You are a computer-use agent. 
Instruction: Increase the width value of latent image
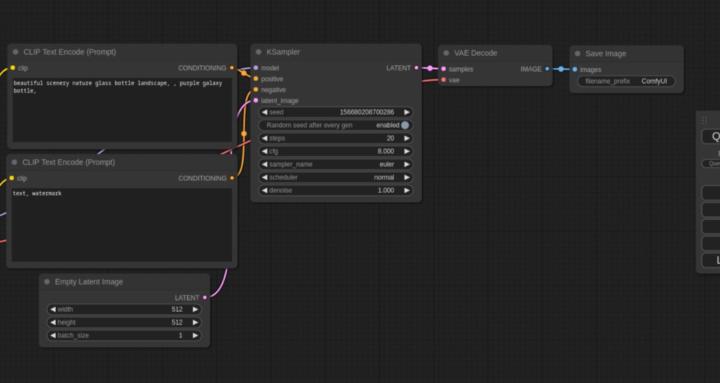195,310
